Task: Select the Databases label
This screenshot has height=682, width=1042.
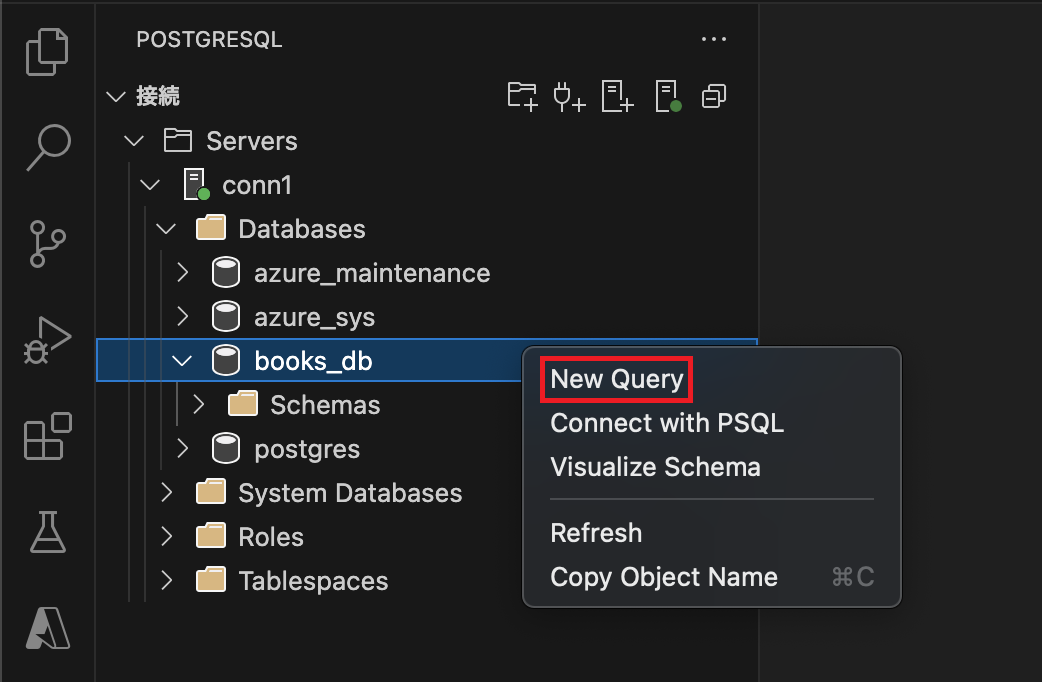Action: click(x=302, y=229)
